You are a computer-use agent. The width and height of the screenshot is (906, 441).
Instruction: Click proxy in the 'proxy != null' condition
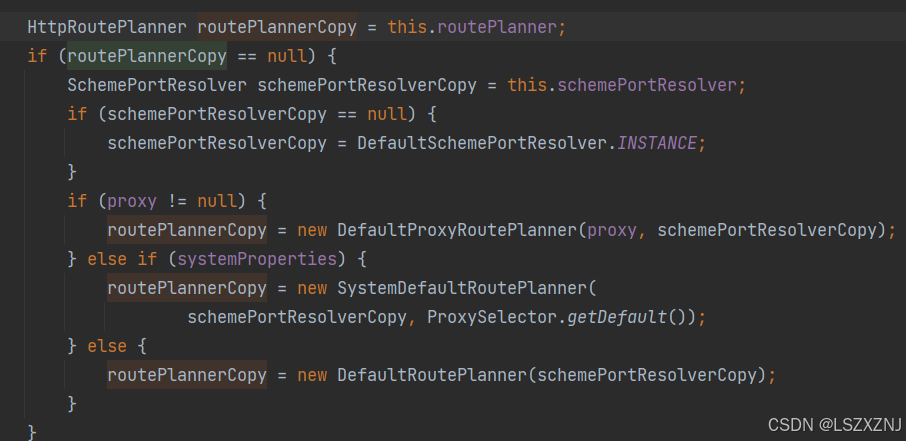(x=132, y=201)
